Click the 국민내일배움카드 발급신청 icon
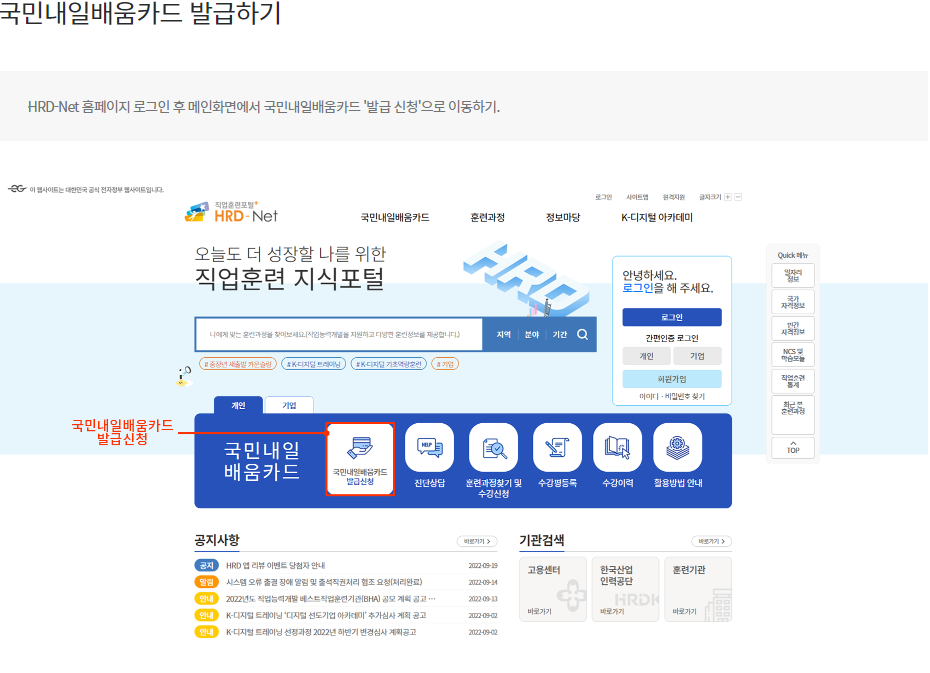 360,458
